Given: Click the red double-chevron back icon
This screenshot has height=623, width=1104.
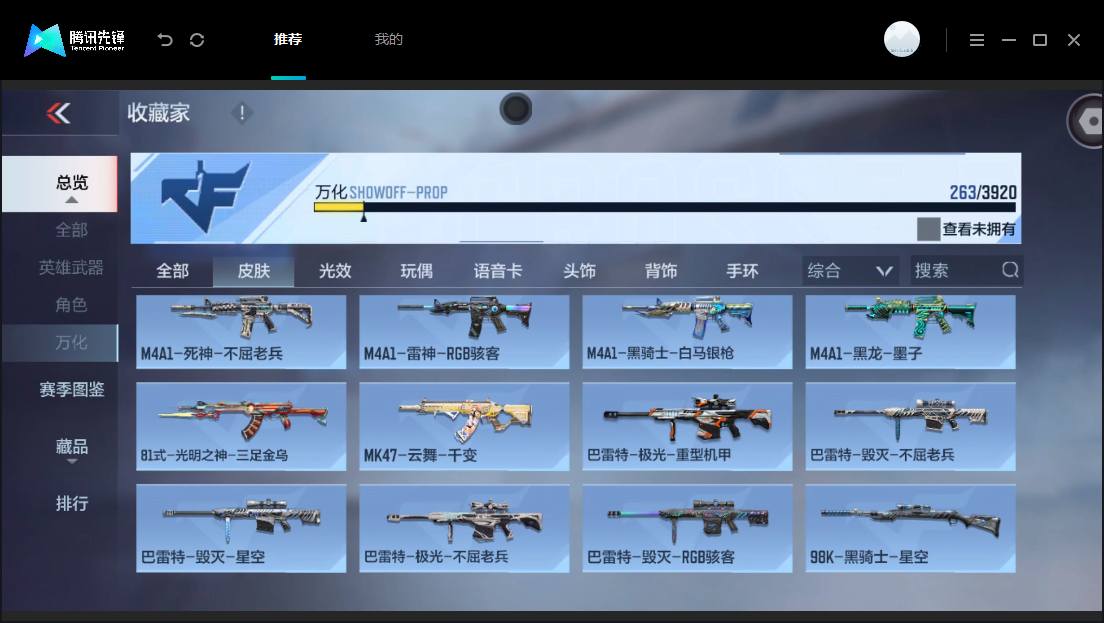Looking at the screenshot, I should click(x=58, y=113).
